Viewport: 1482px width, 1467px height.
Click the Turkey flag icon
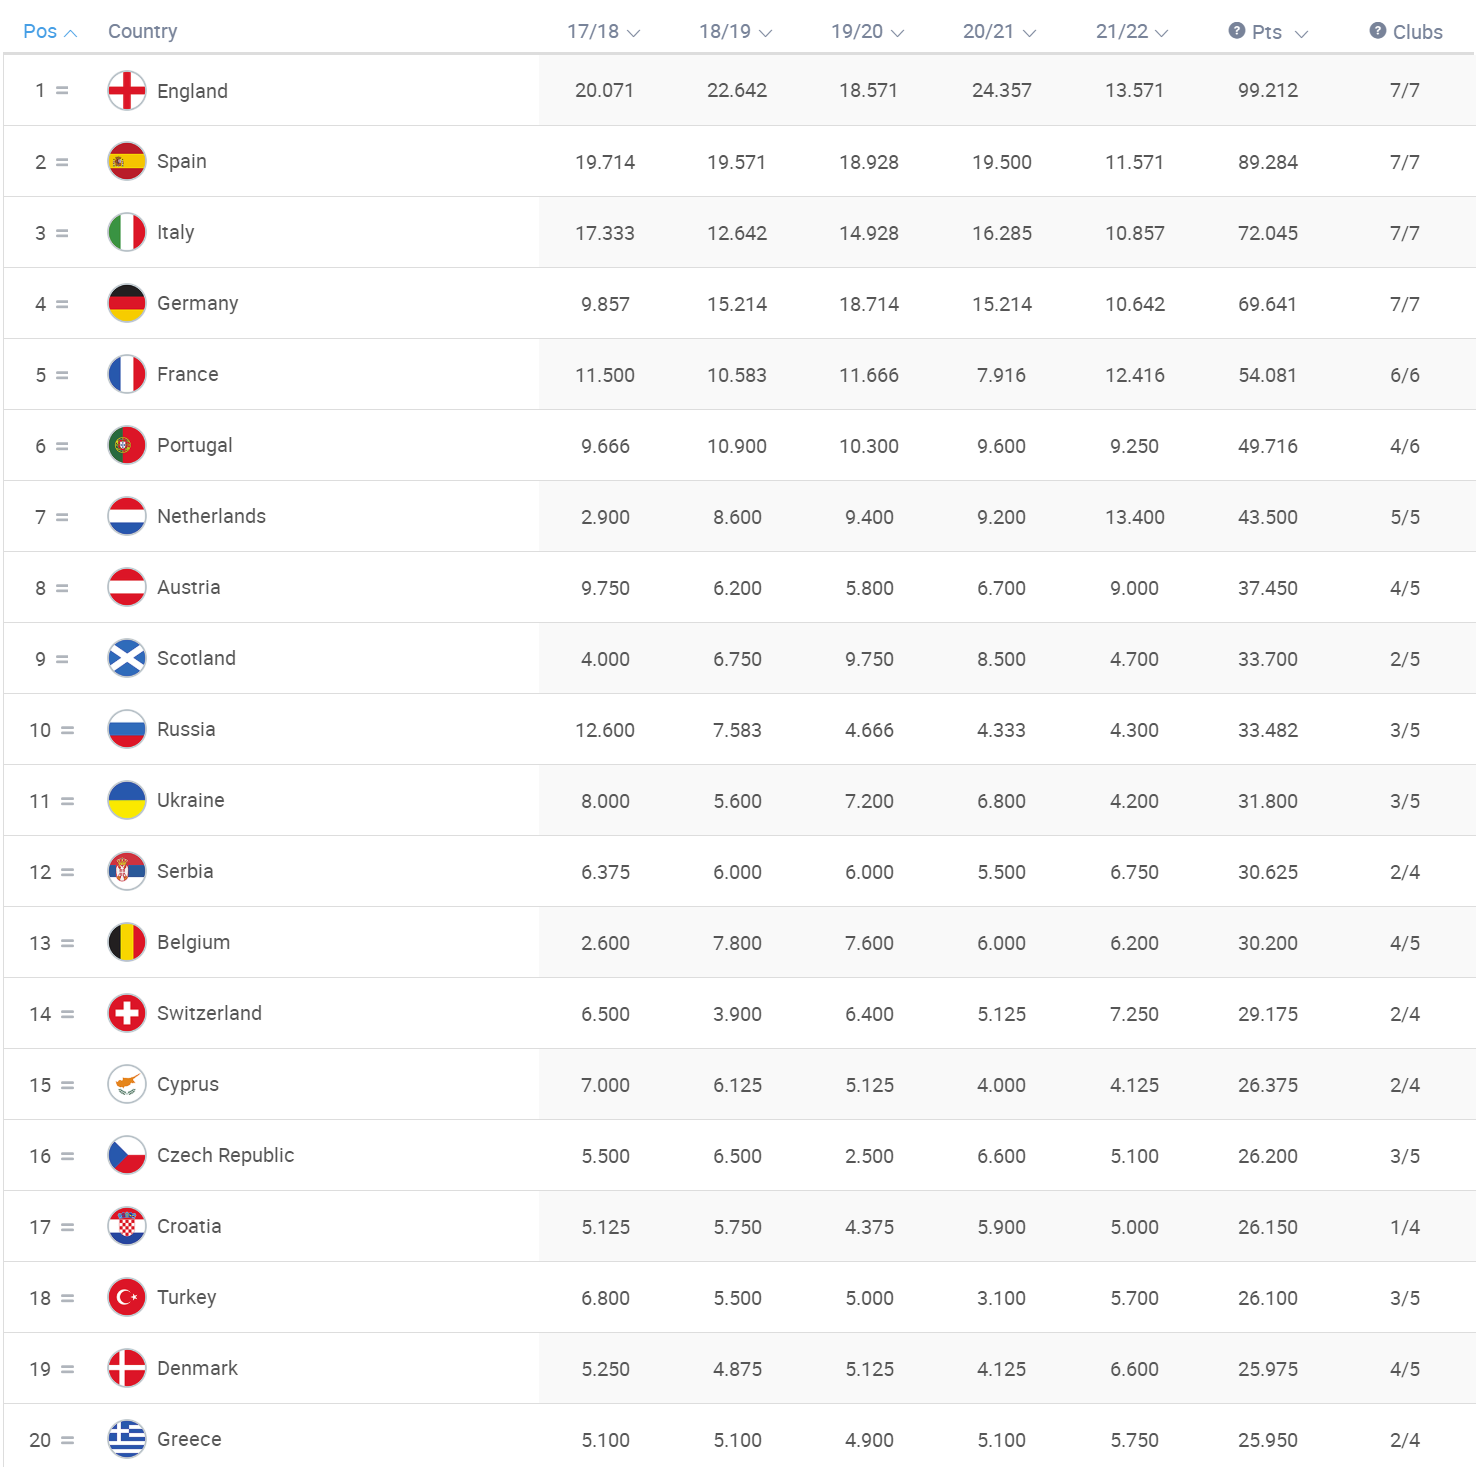pyautogui.click(x=127, y=1298)
